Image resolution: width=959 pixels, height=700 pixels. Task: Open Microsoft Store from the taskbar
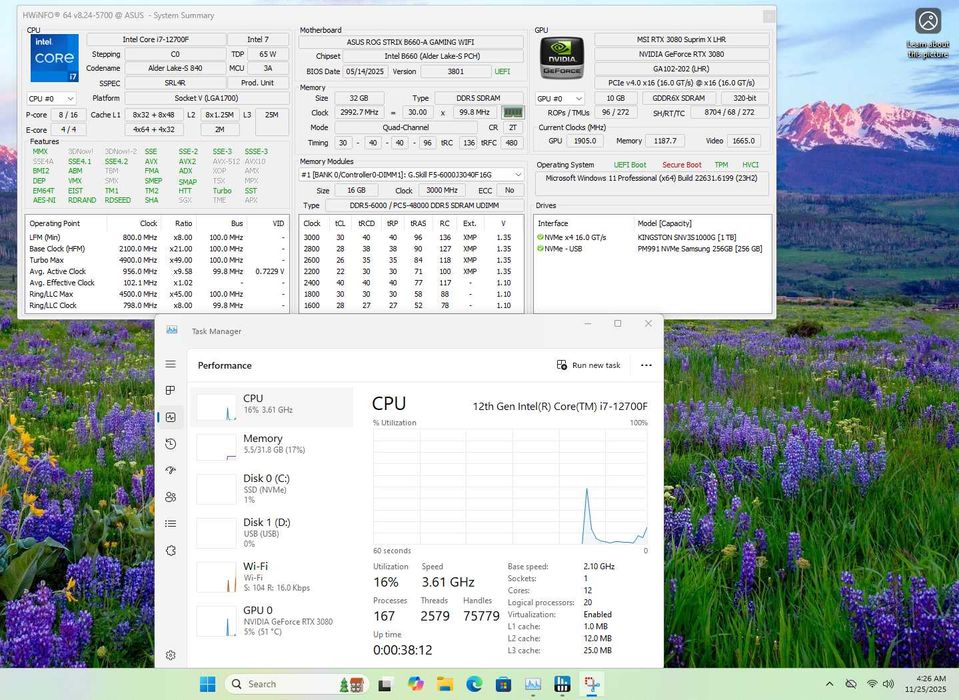(503, 684)
